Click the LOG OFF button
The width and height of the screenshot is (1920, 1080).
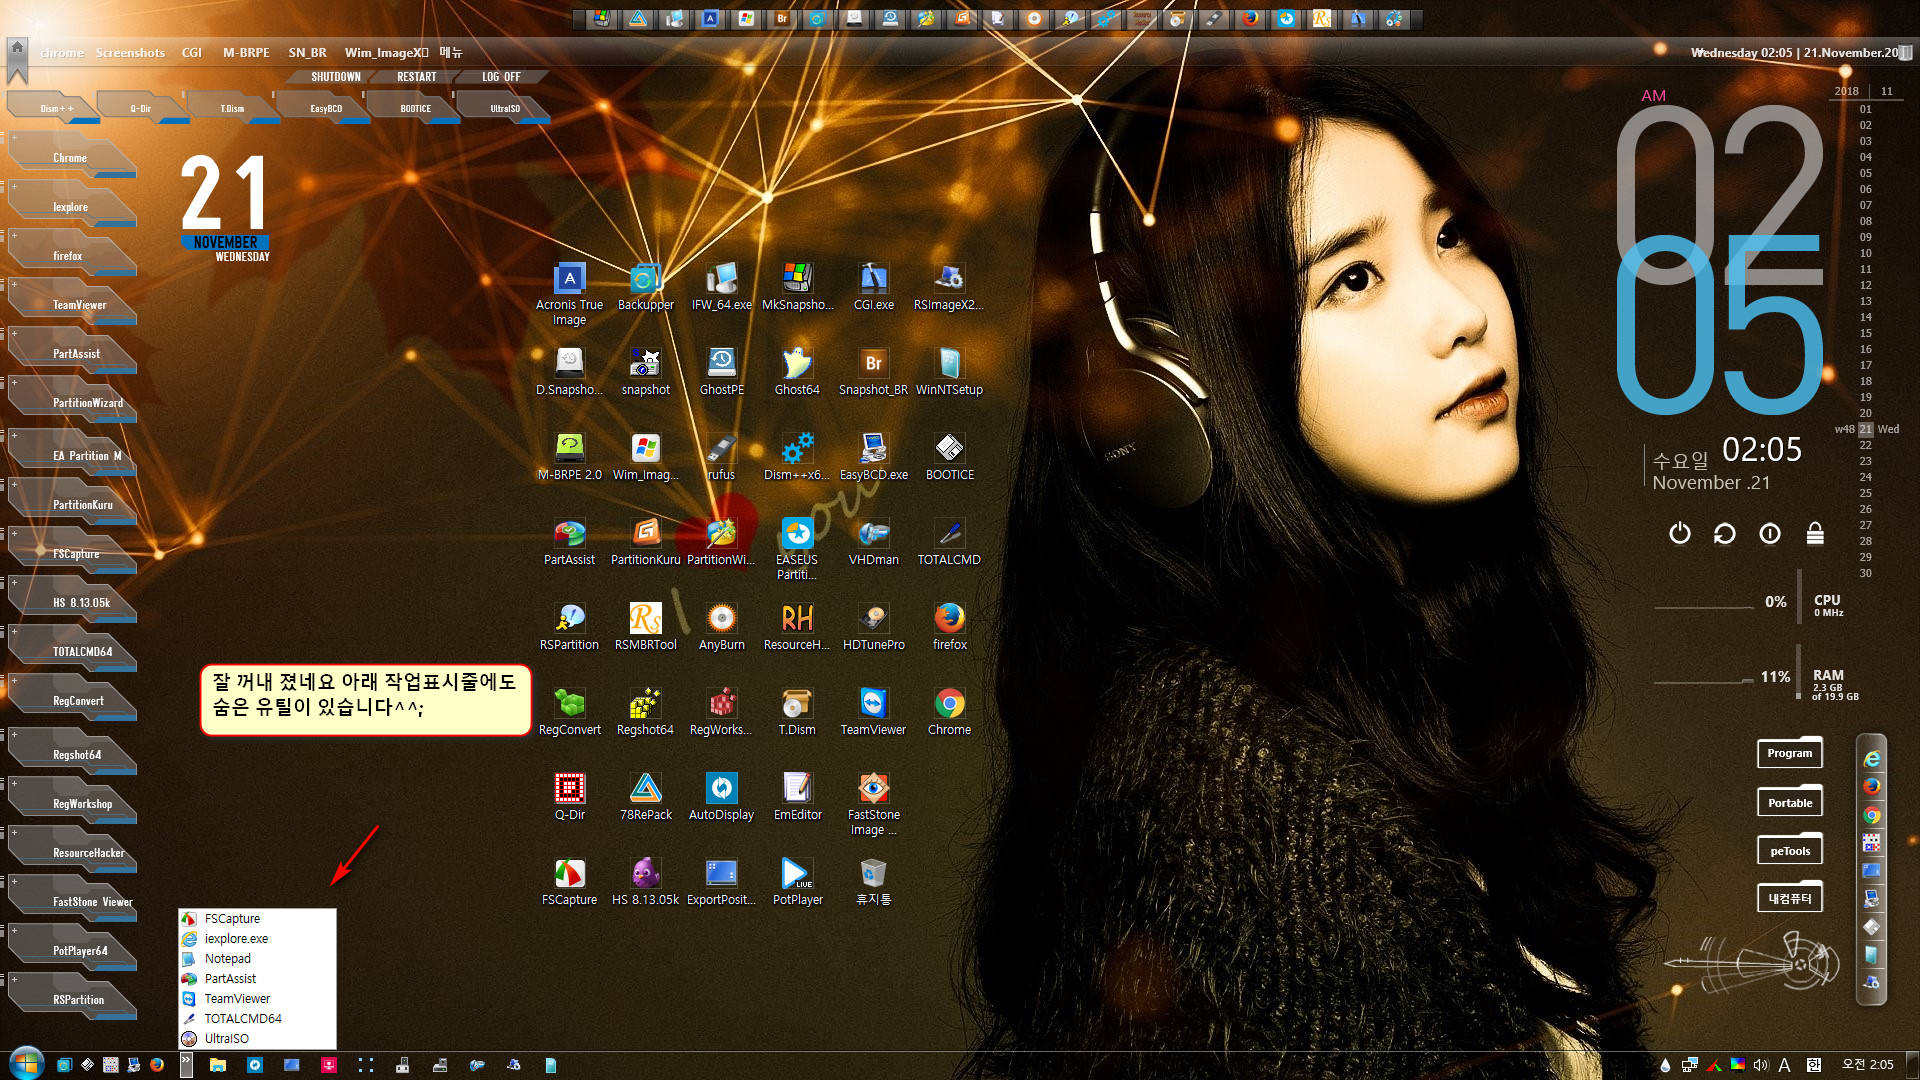(x=501, y=77)
